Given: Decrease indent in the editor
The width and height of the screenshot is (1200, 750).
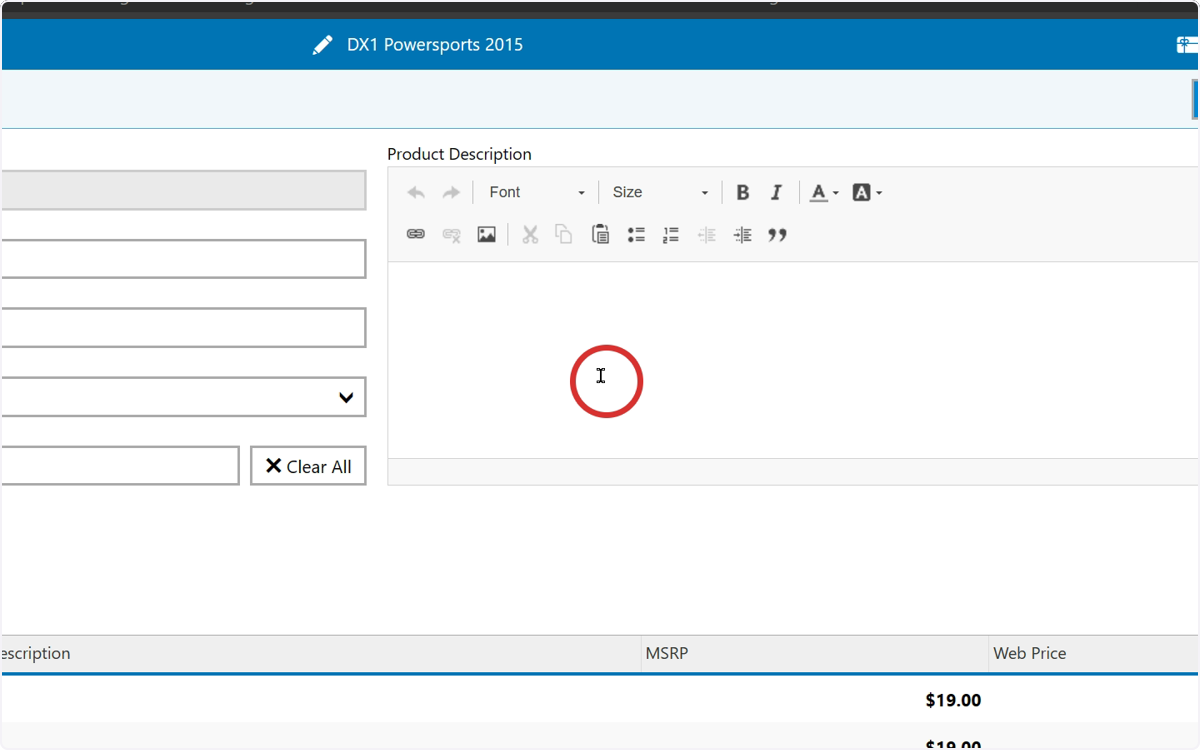Looking at the screenshot, I should (707, 235).
